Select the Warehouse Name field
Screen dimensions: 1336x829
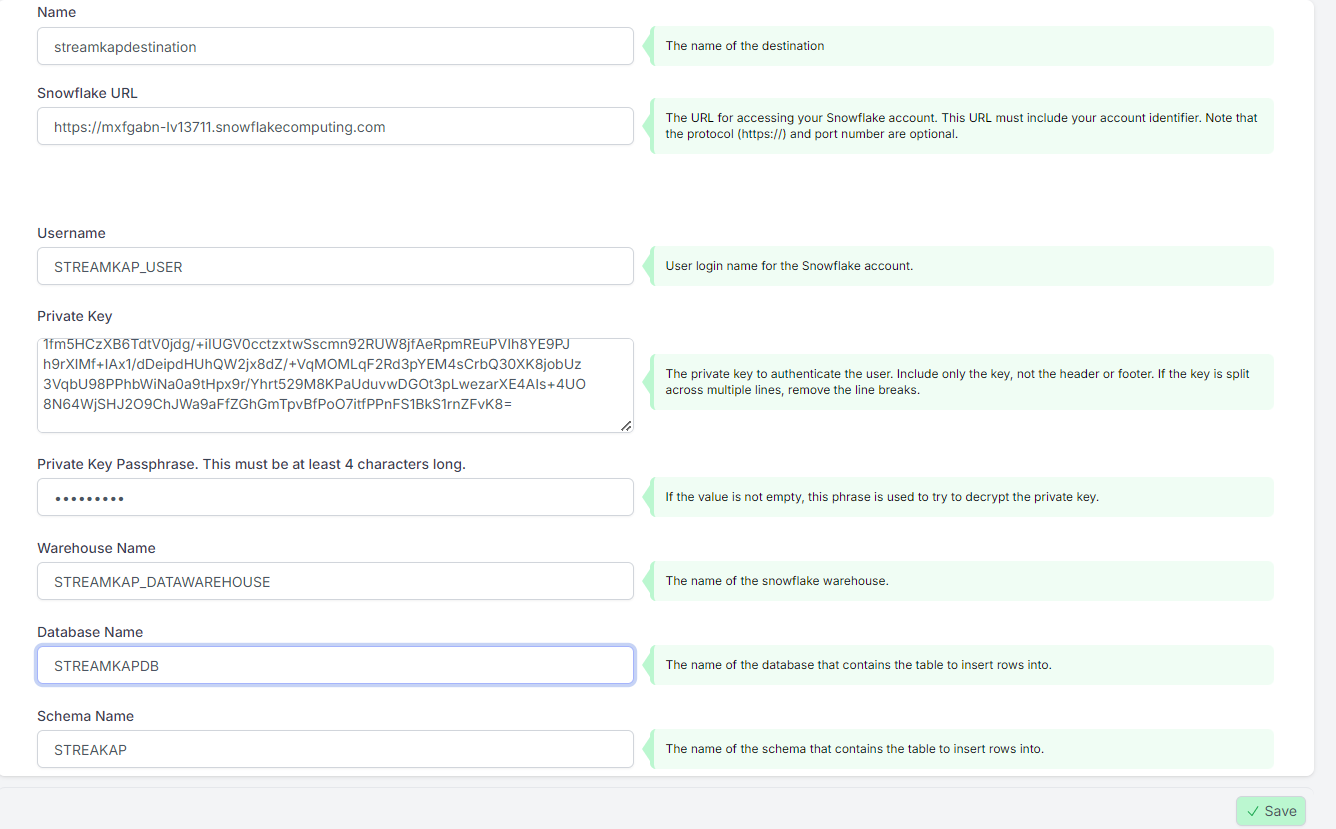click(335, 581)
